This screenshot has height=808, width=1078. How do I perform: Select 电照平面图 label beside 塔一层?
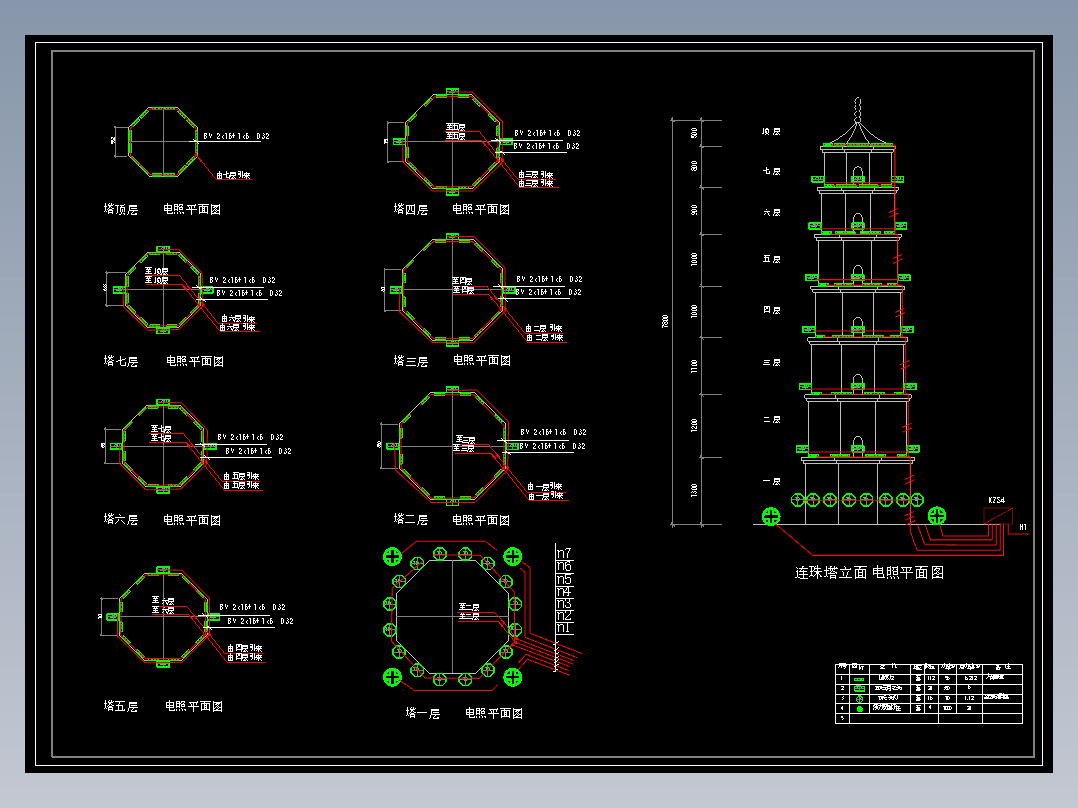494,713
